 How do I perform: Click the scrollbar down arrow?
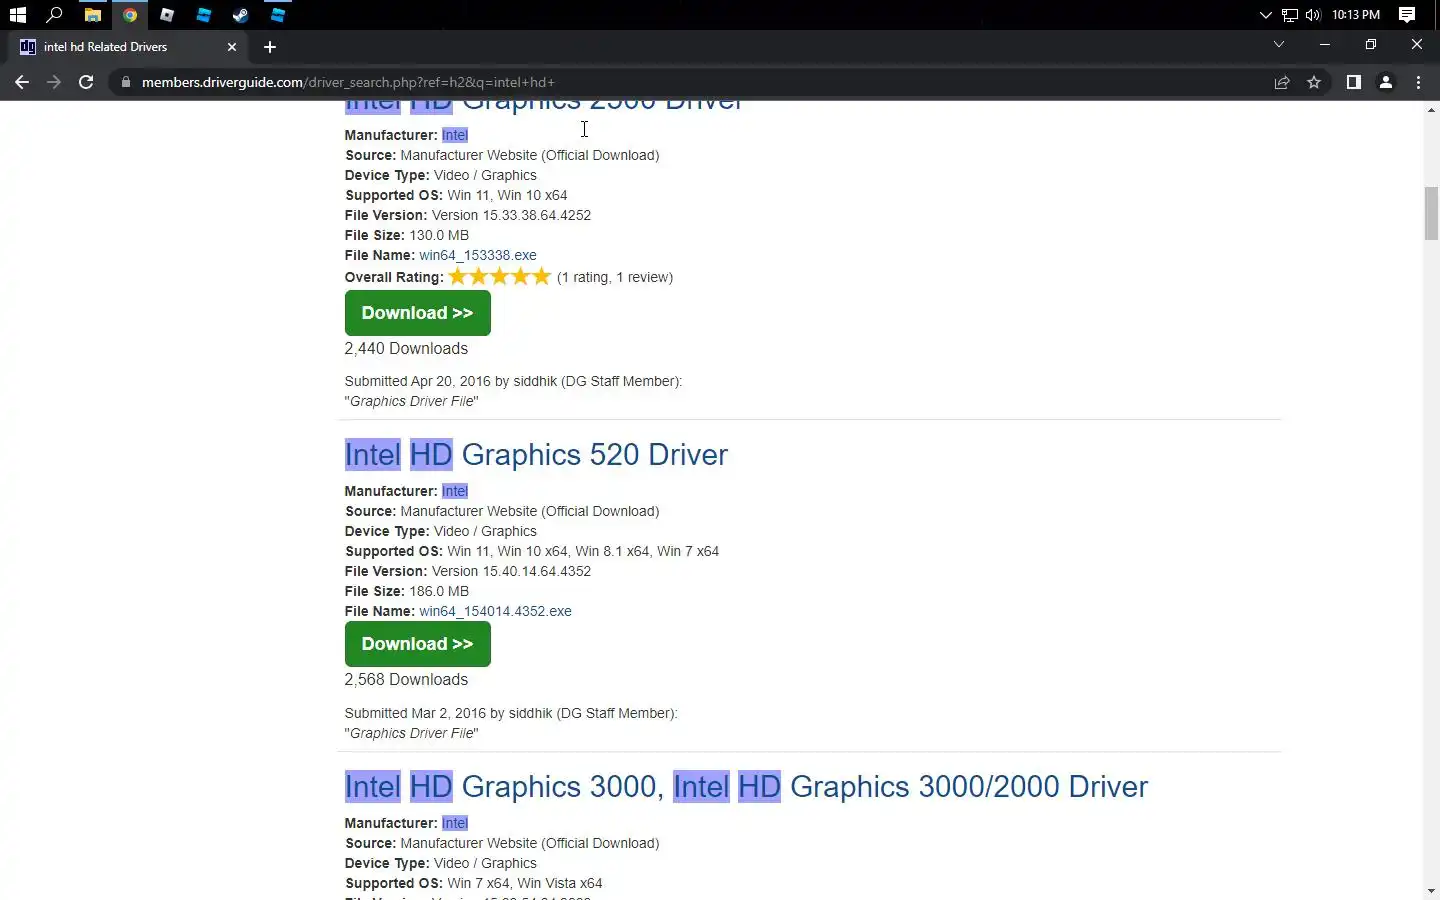(x=1431, y=891)
